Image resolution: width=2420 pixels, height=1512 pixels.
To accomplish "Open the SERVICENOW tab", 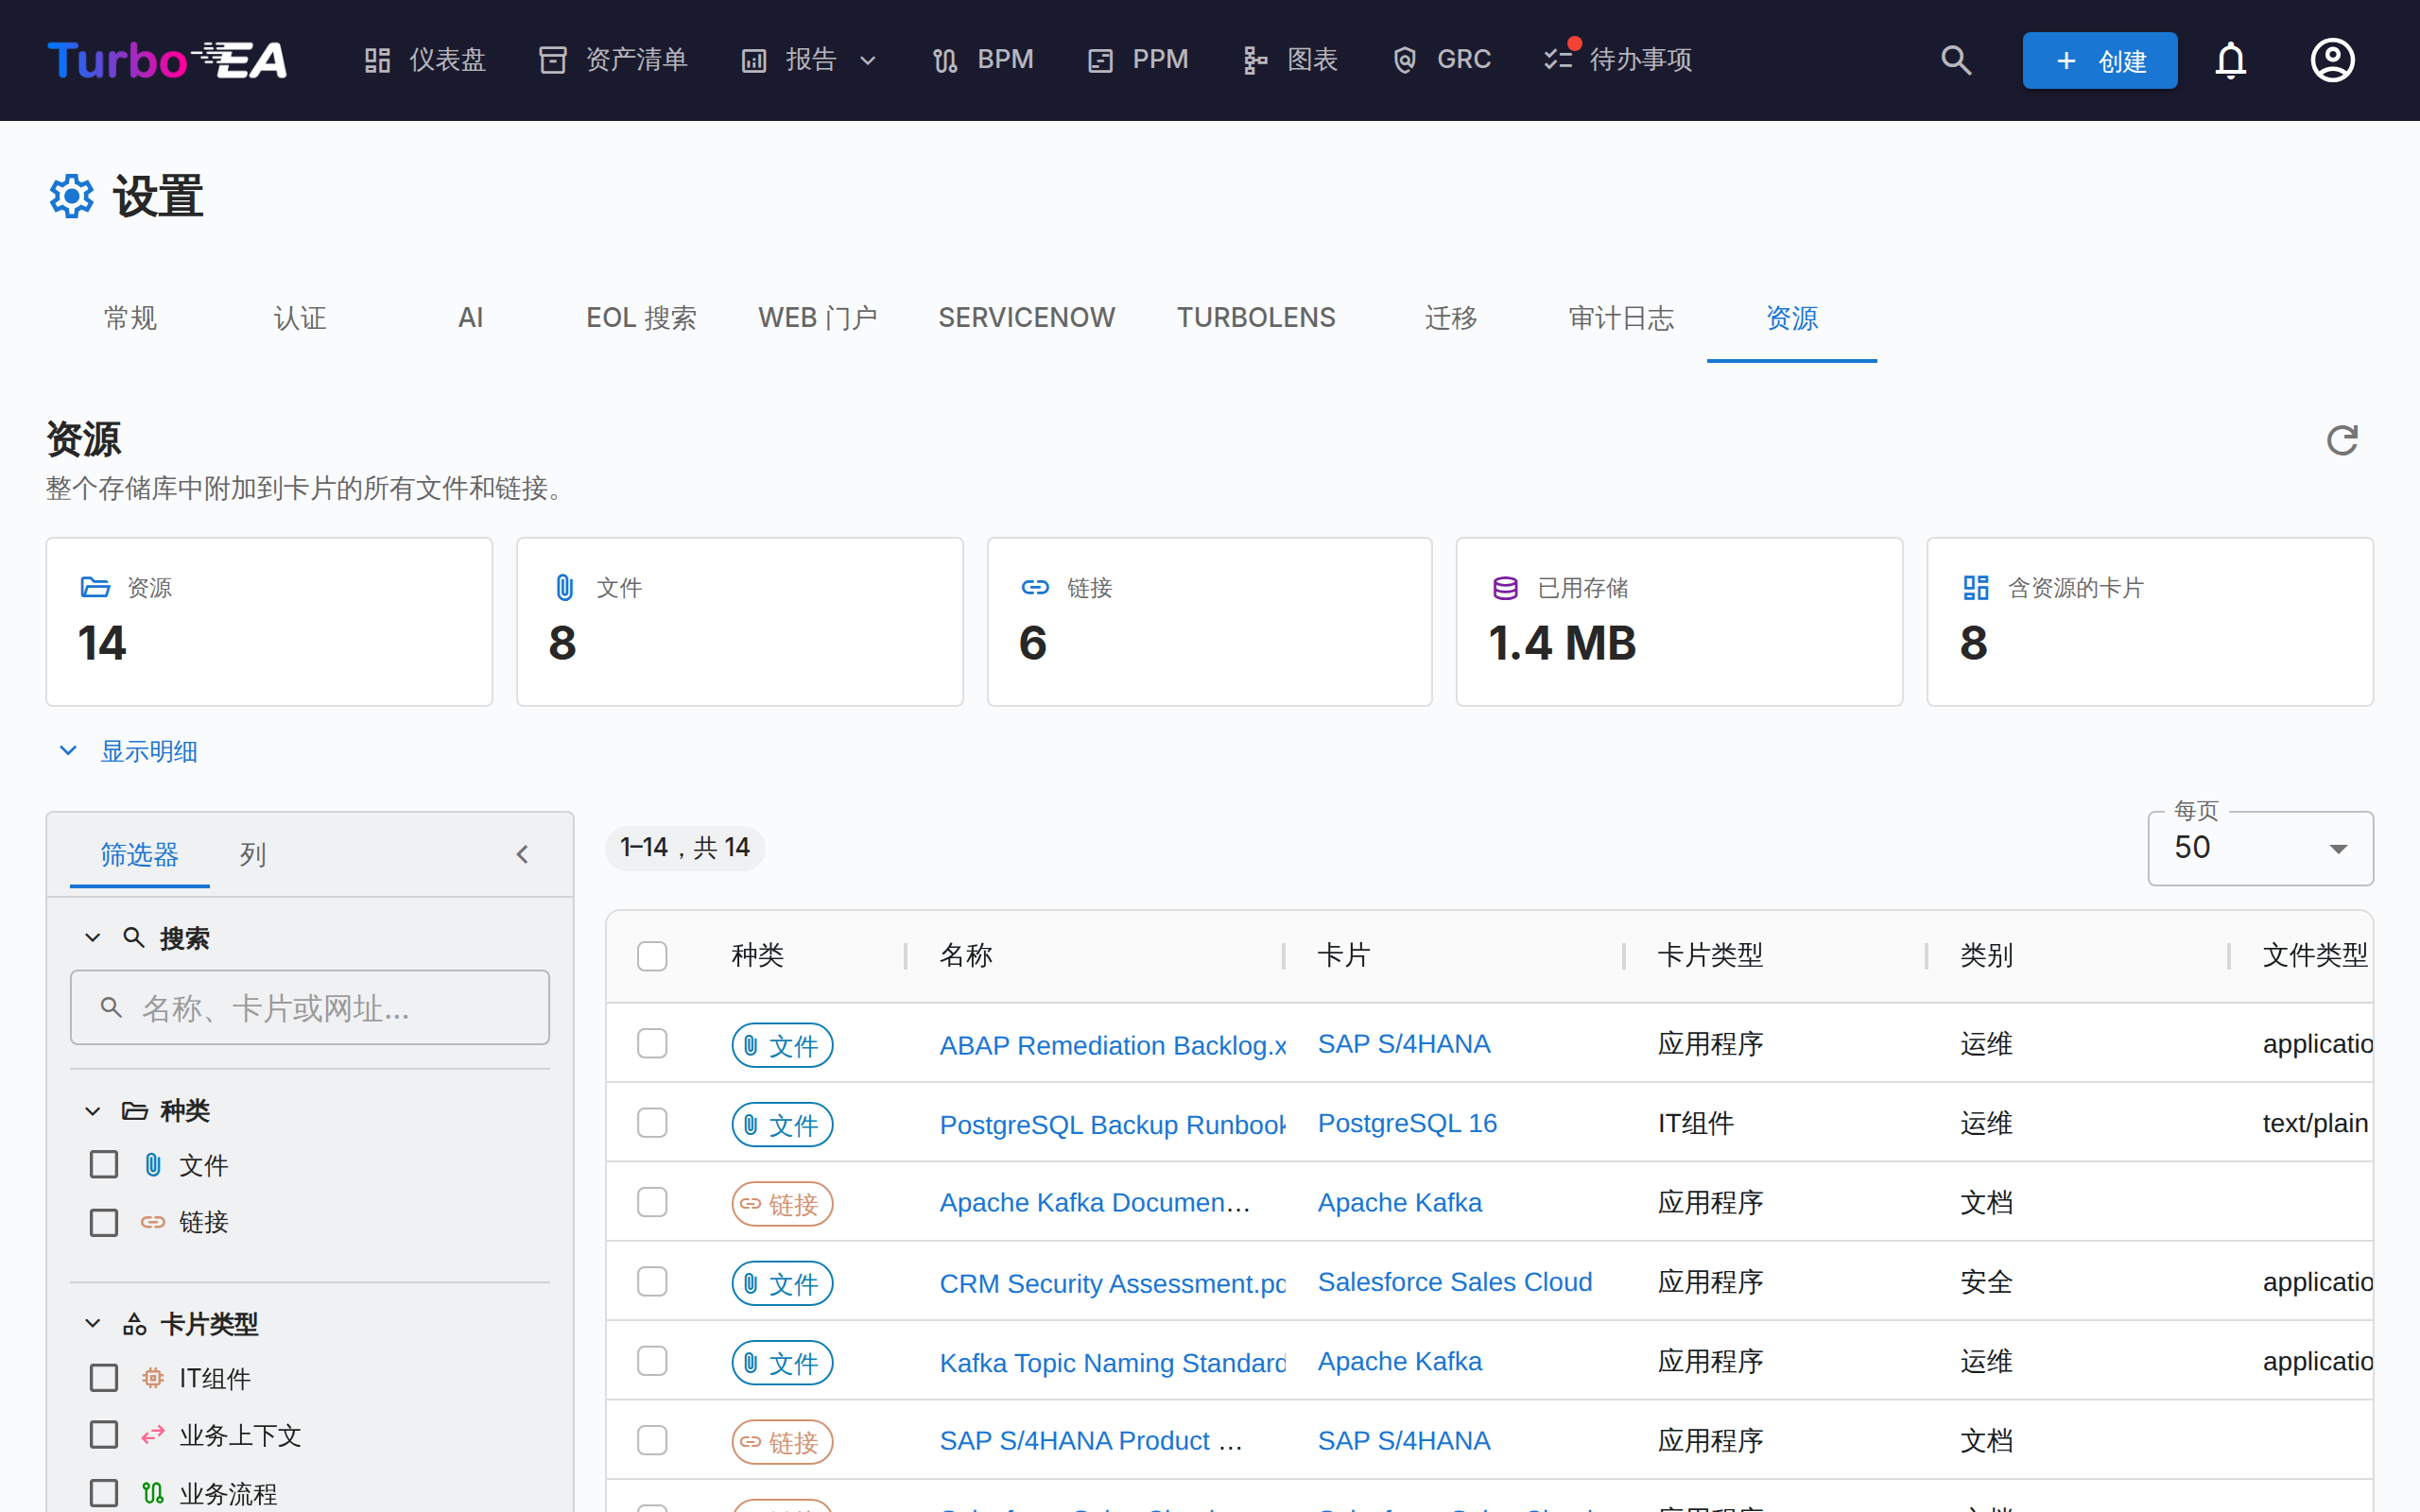I will (1026, 318).
